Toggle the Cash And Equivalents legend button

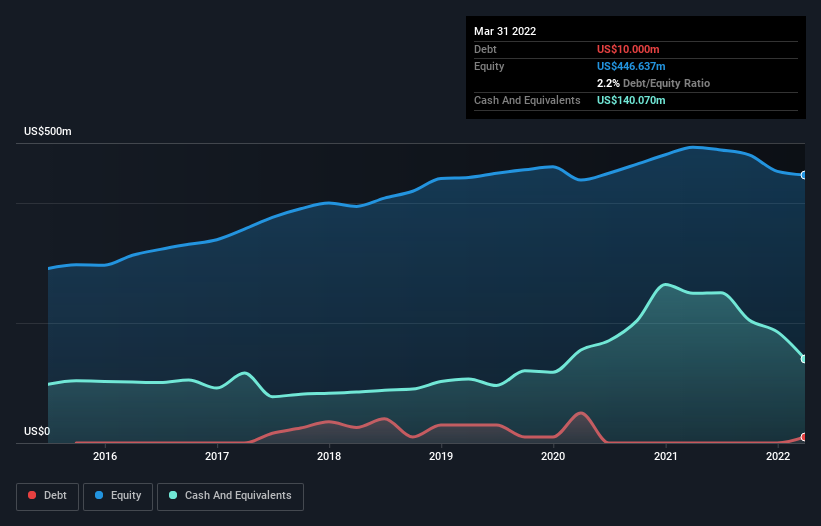230,496
